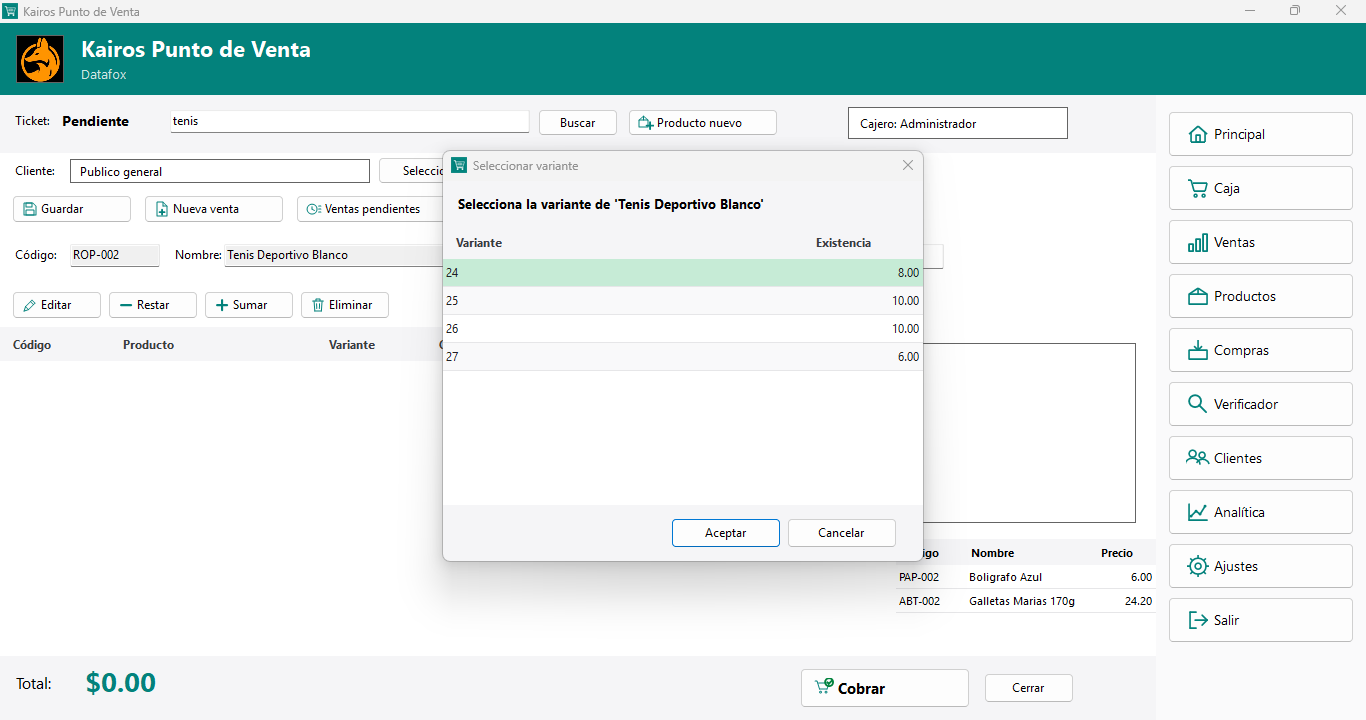Click Cancelar in the variant dialog
1366x720 pixels.
(x=841, y=533)
